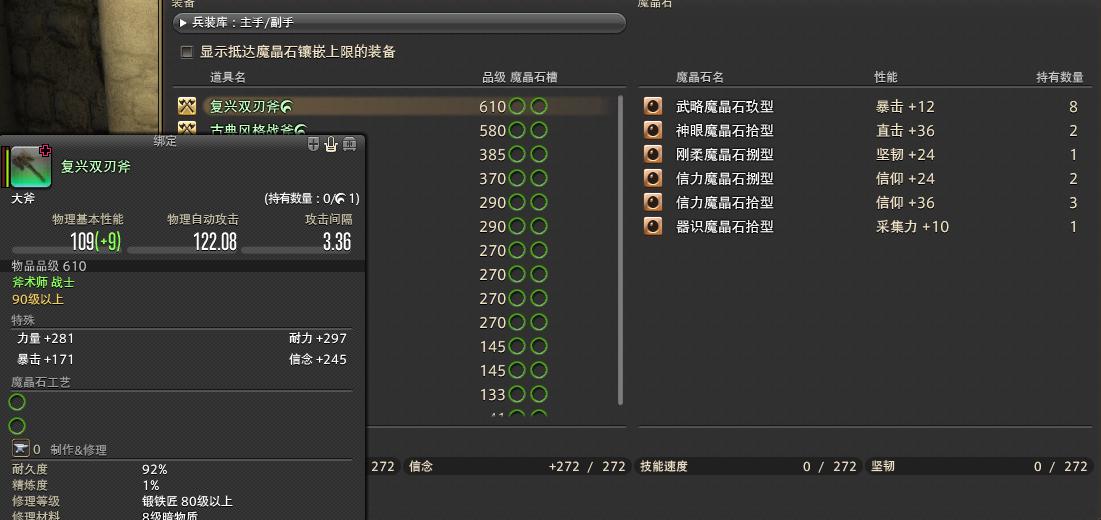The image size is (1101, 520).
Task: Click the lower empty 魔晶石工艺 slot in the tooltip
Action: coord(17,426)
